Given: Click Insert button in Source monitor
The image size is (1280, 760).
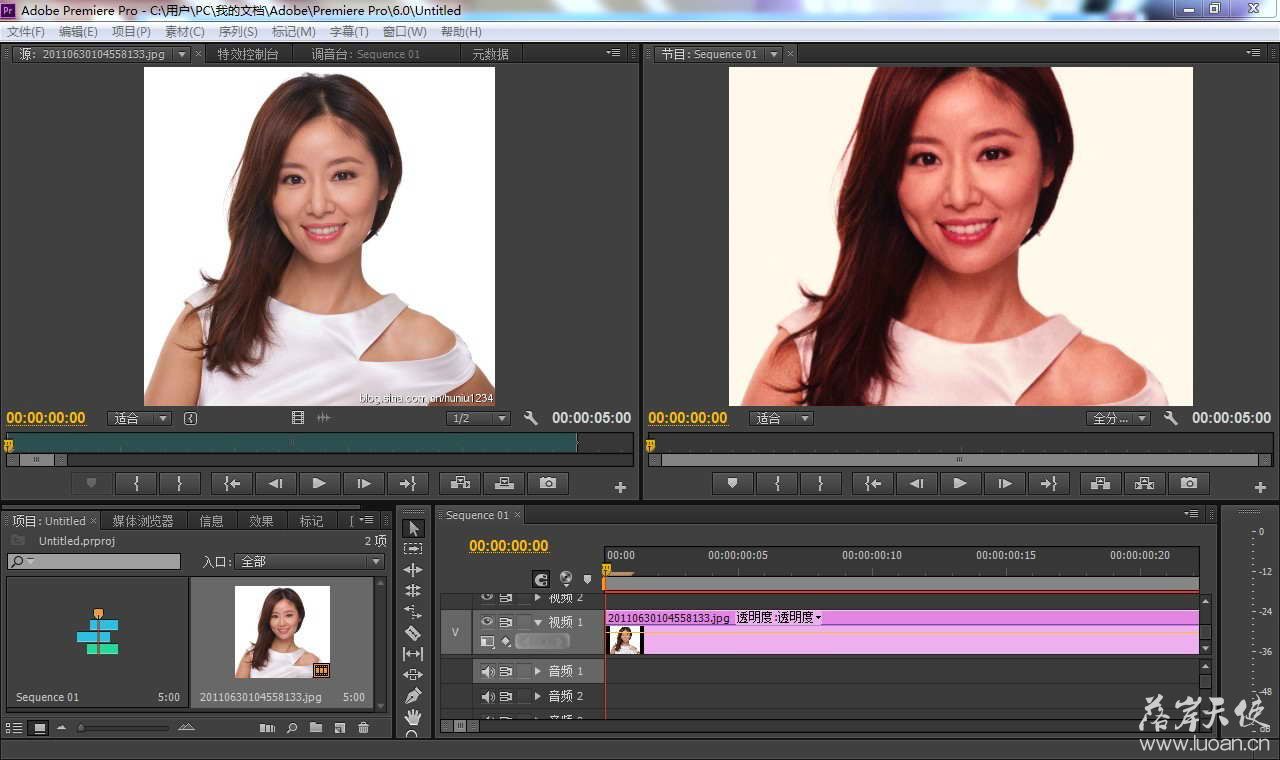Looking at the screenshot, I should click(x=460, y=483).
